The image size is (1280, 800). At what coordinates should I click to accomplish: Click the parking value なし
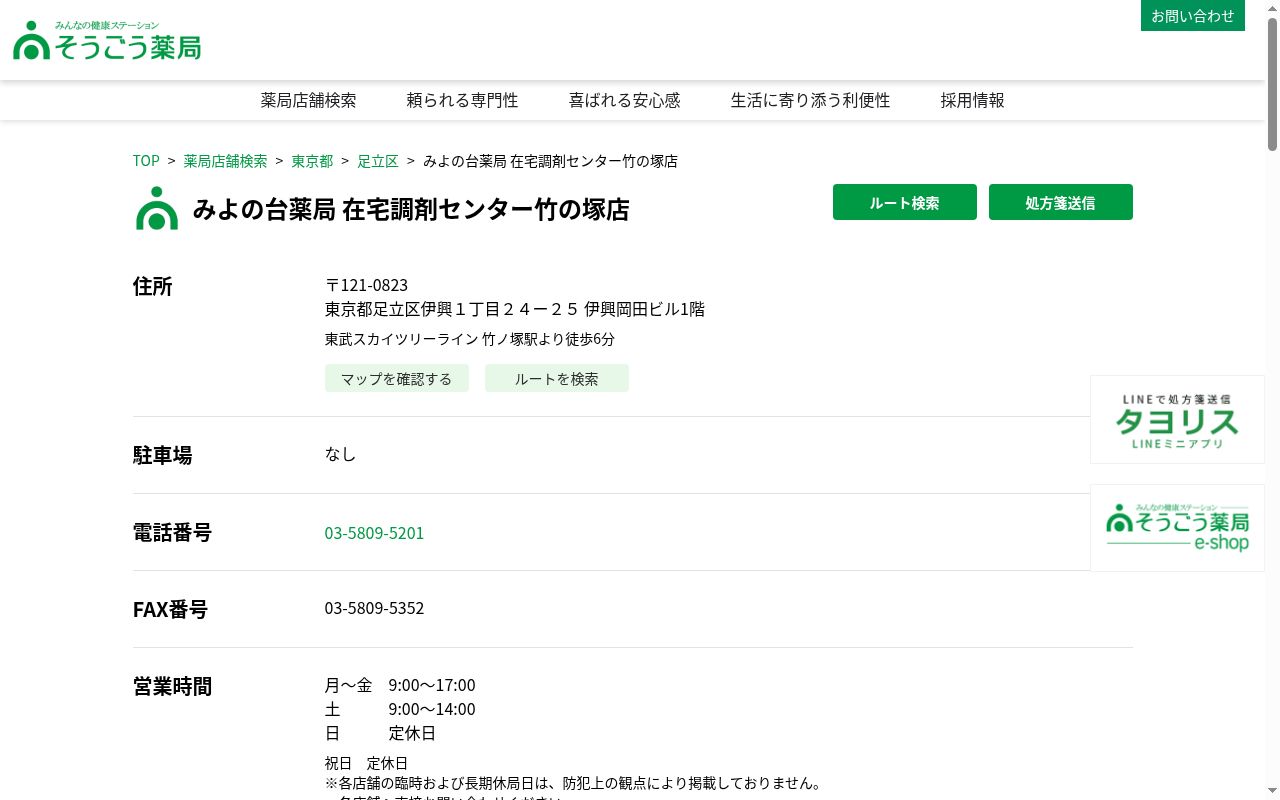click(341, 454)
